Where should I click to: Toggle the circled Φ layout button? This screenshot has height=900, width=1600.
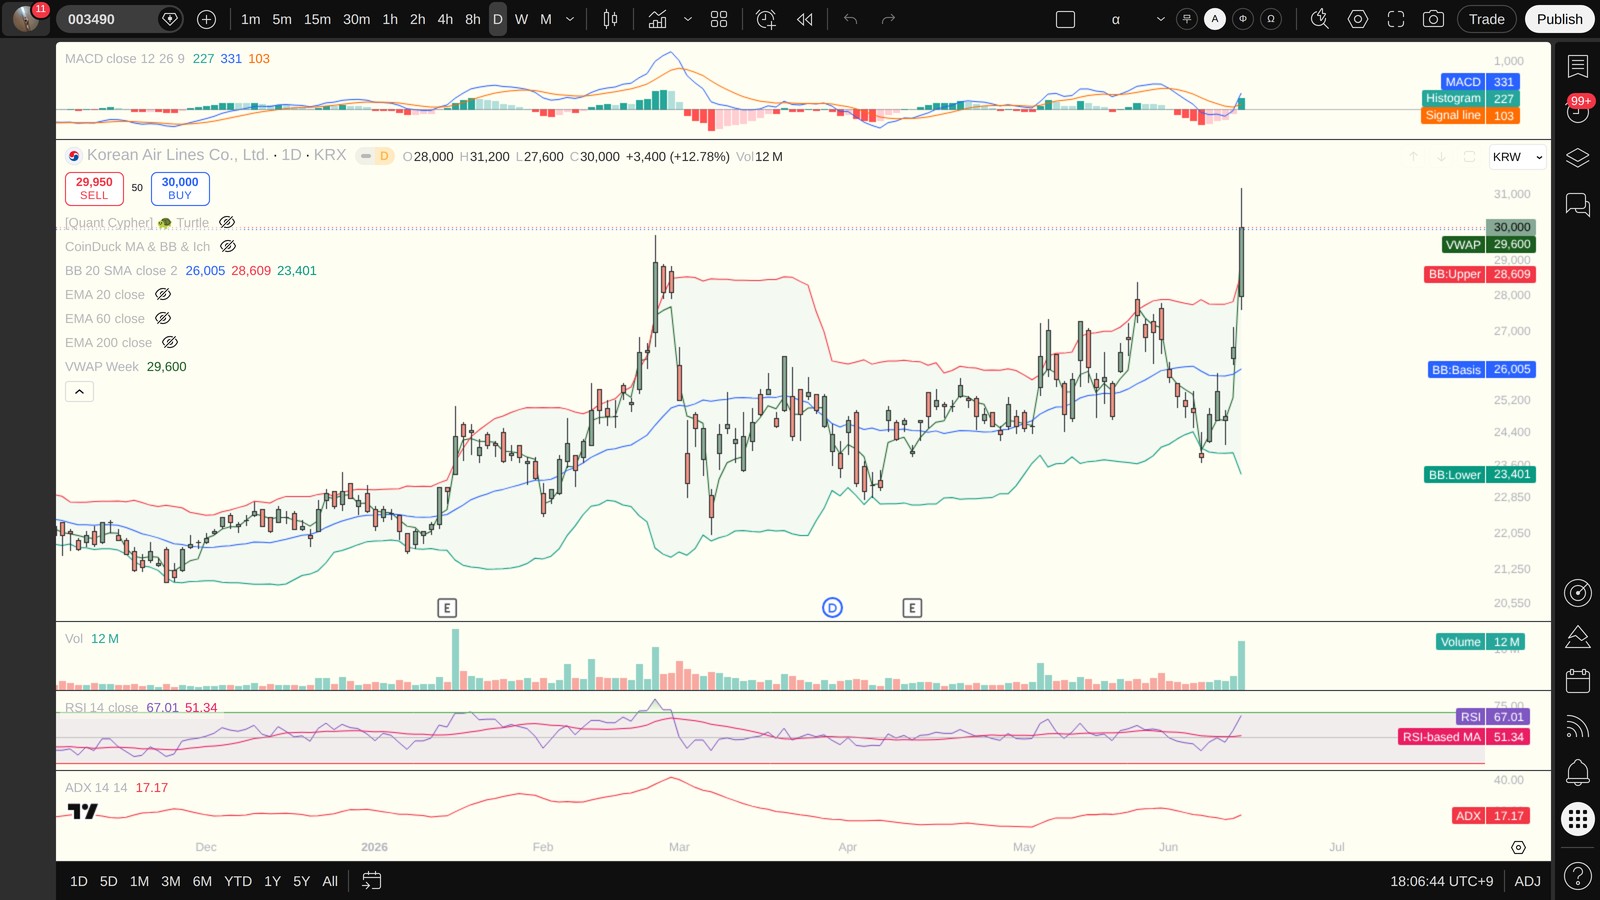click(1243, 19)
